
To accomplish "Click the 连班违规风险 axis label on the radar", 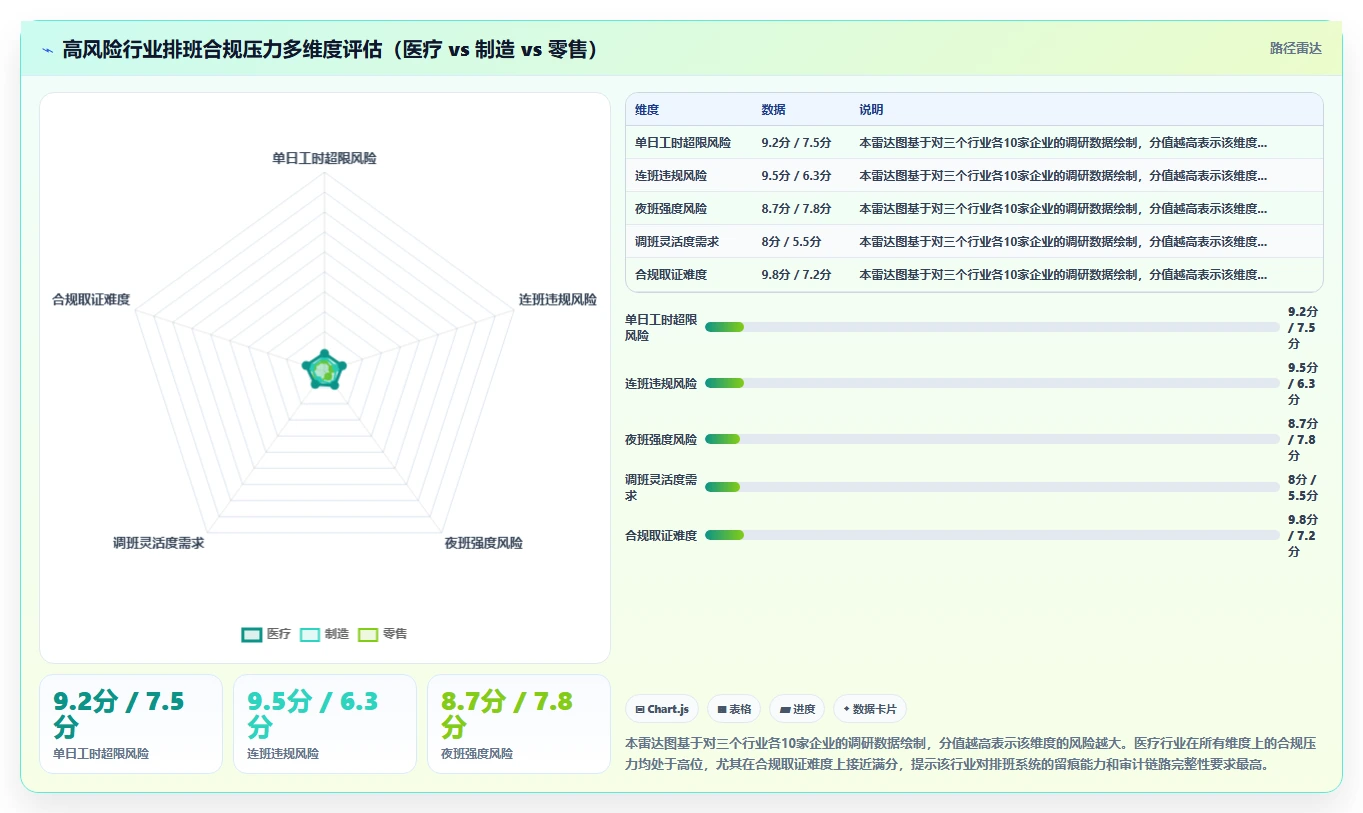I will [x=557, y=299].
